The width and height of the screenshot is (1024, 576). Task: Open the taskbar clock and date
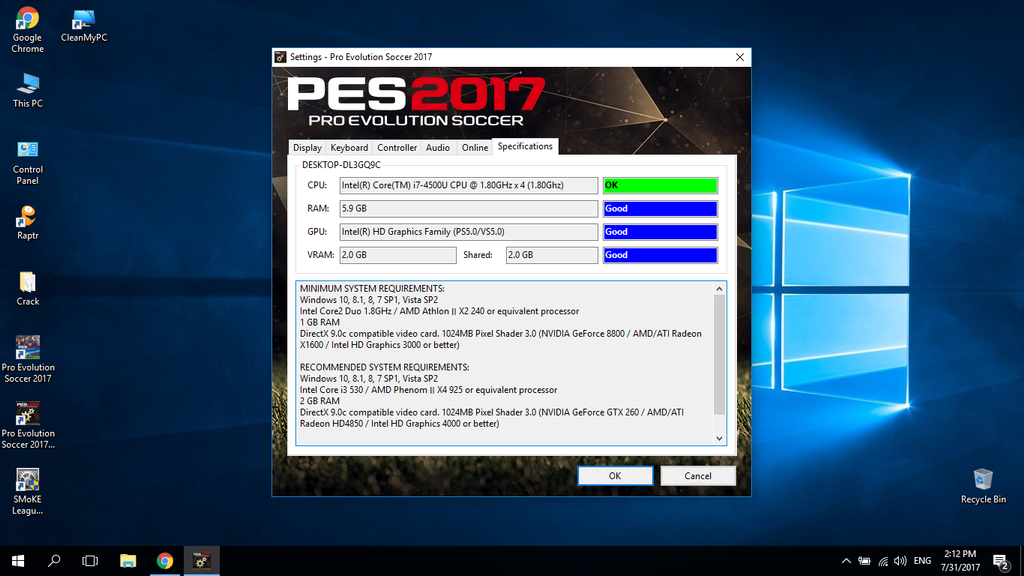click(x=960, y=561)
